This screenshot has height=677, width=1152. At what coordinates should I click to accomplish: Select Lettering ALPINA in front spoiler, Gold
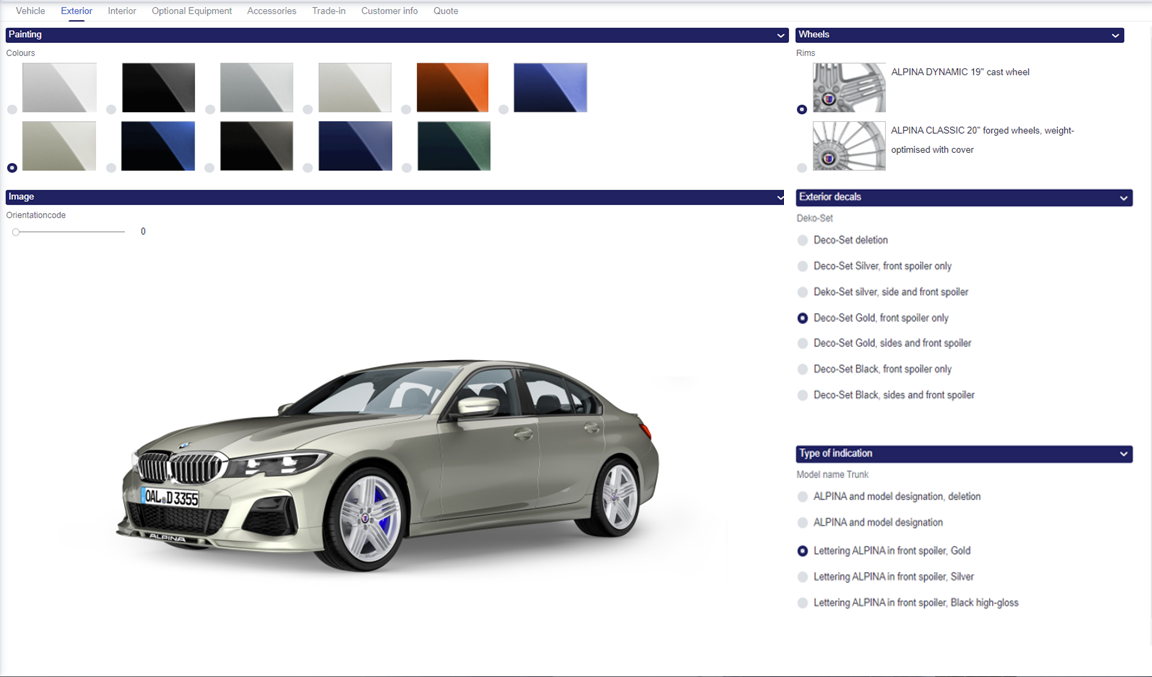[802, 551]
